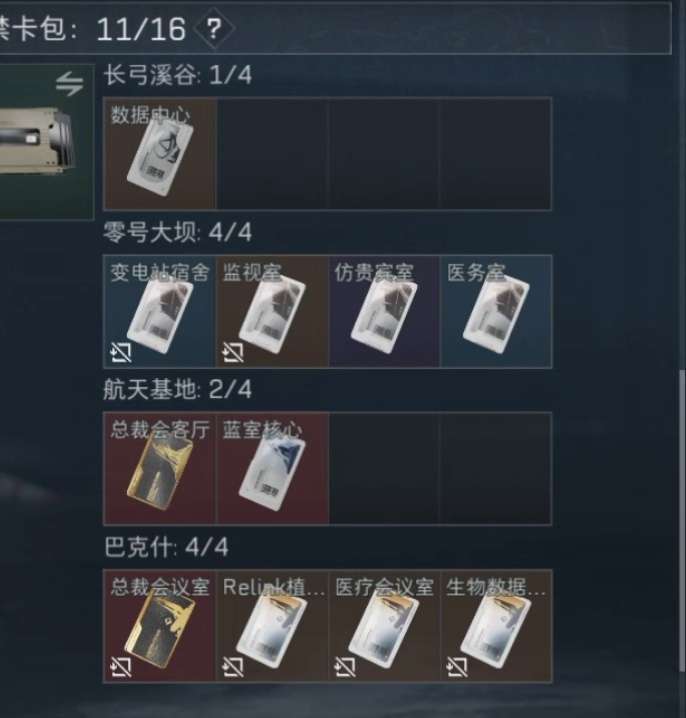Select the gold 总裁会议室 keycard
686x718 pixels.
click(160, 626)
